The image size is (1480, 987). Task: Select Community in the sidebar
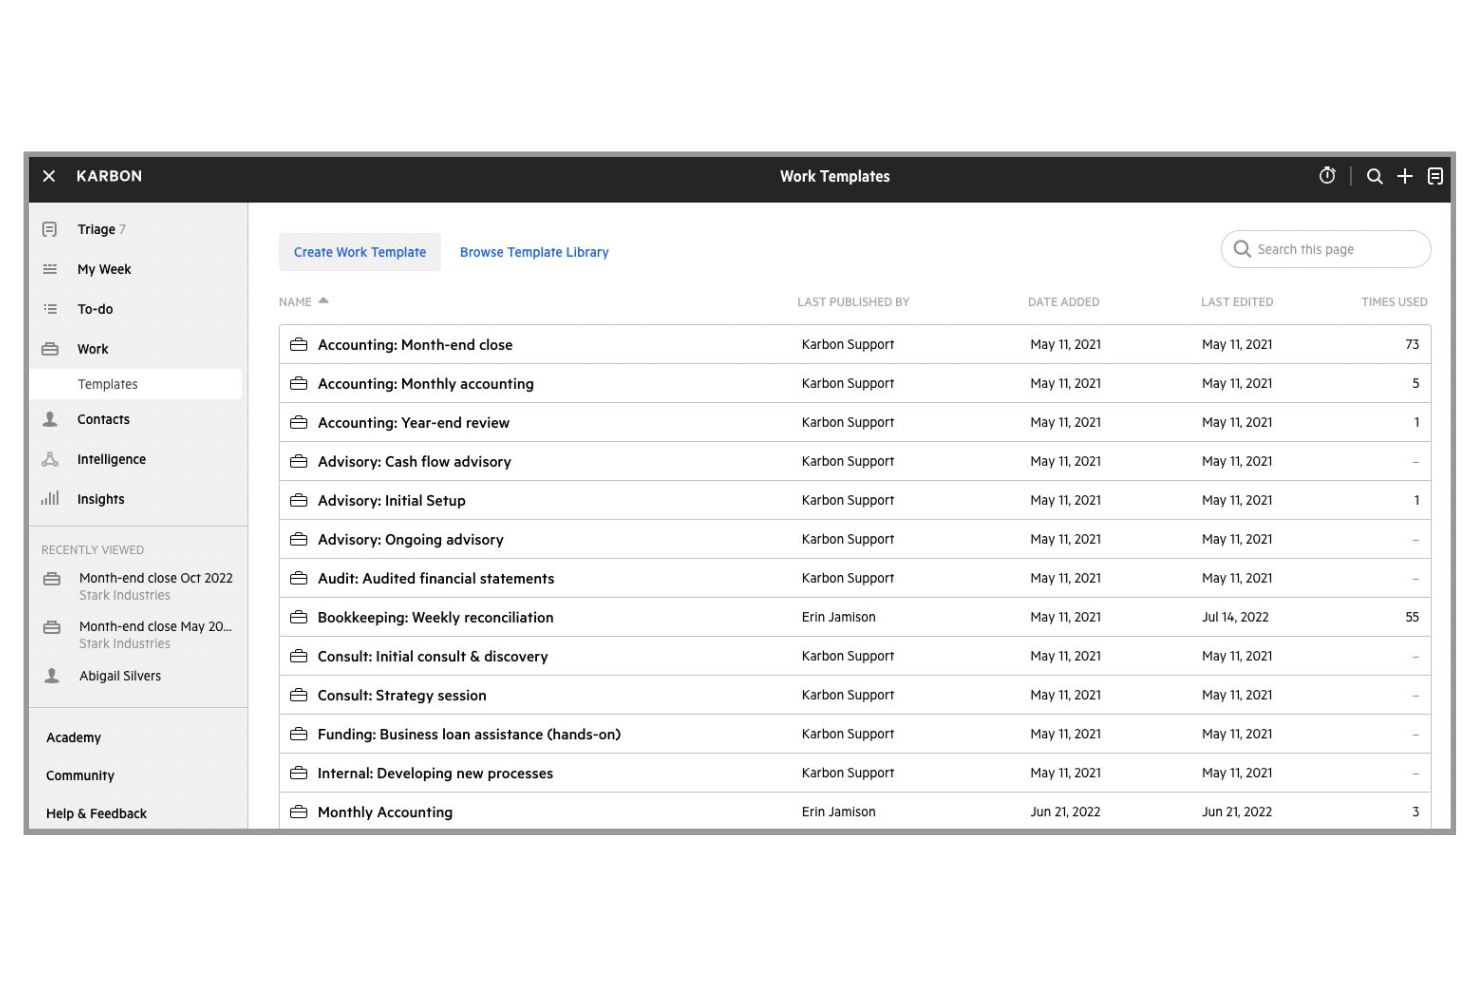80,775
